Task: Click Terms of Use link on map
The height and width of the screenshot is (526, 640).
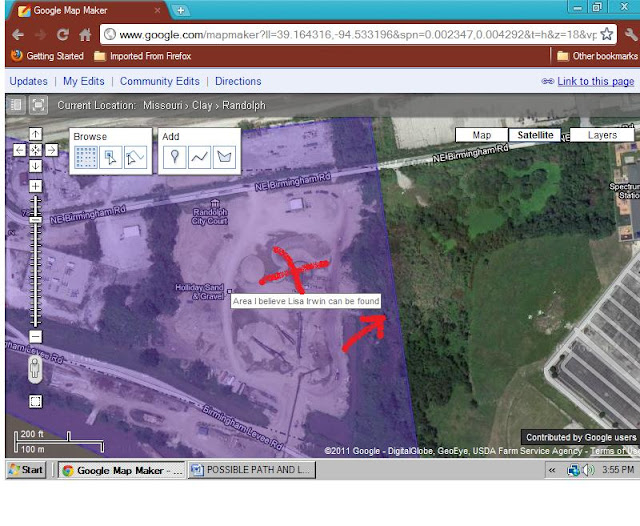Action: 615,451
